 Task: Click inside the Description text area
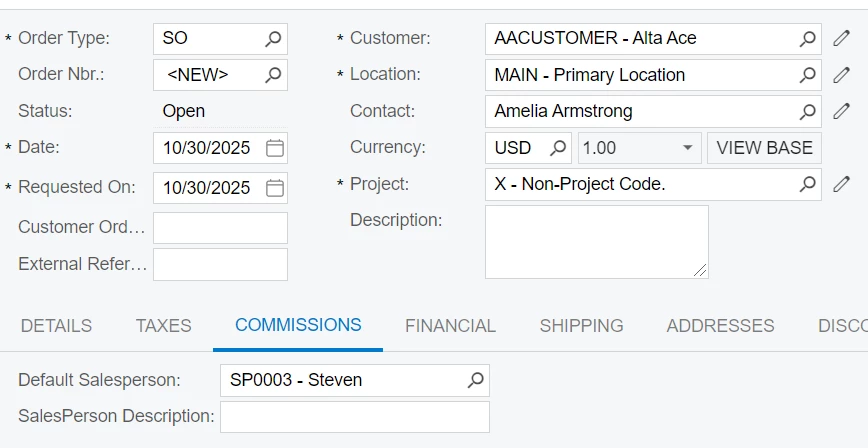coord(596,241)
